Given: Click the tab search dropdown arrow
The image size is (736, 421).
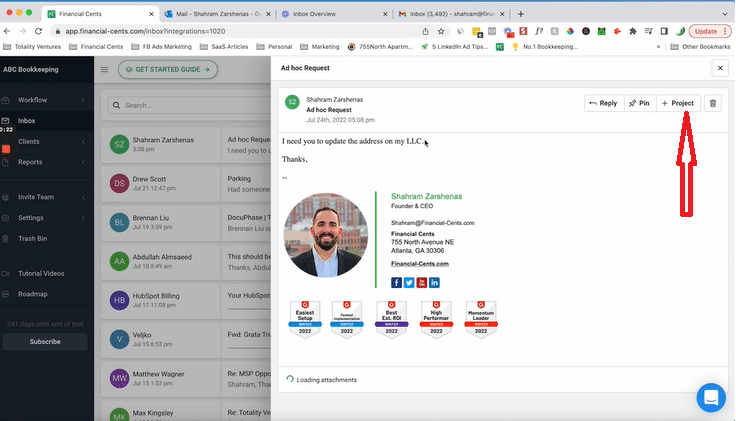Looking at the screenshot, I should click(x=725, y=14).
